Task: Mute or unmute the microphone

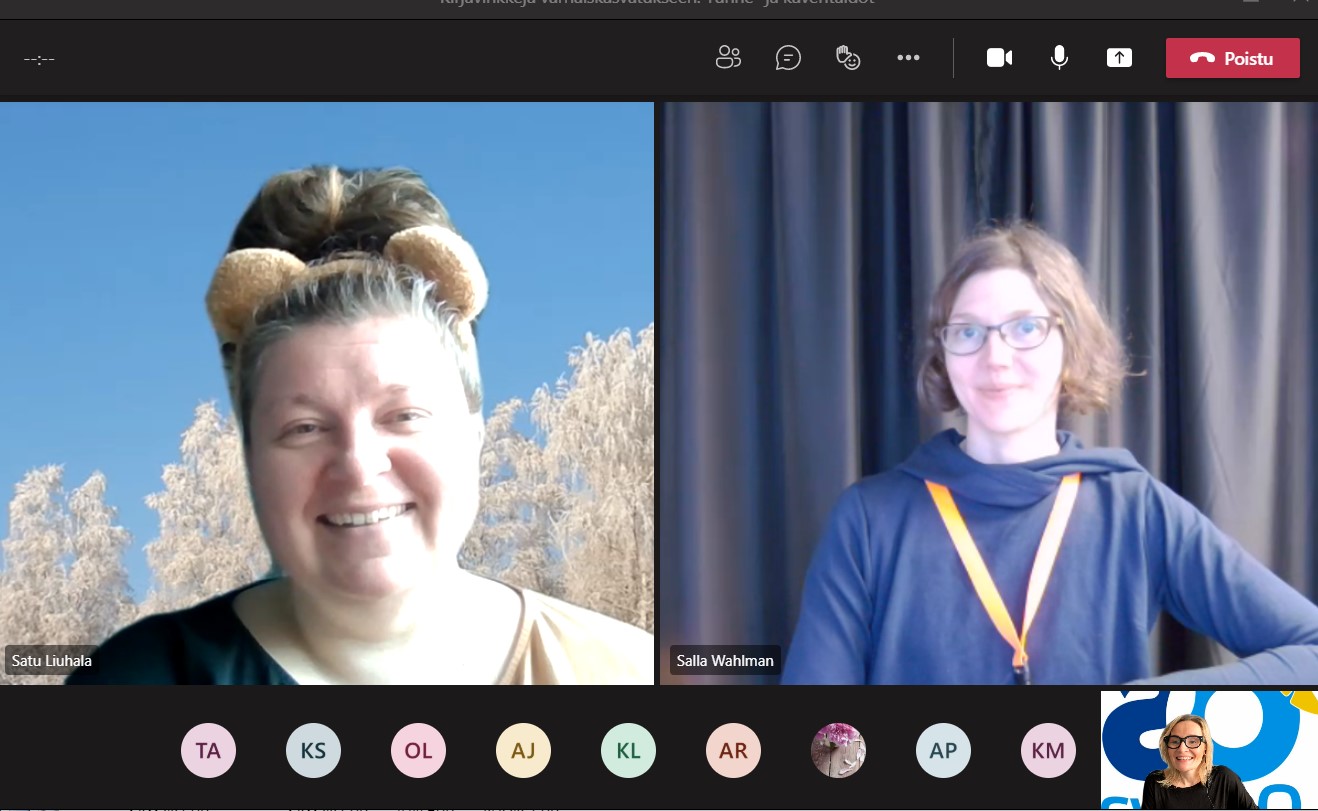Action: click(x=1059, y=58)
